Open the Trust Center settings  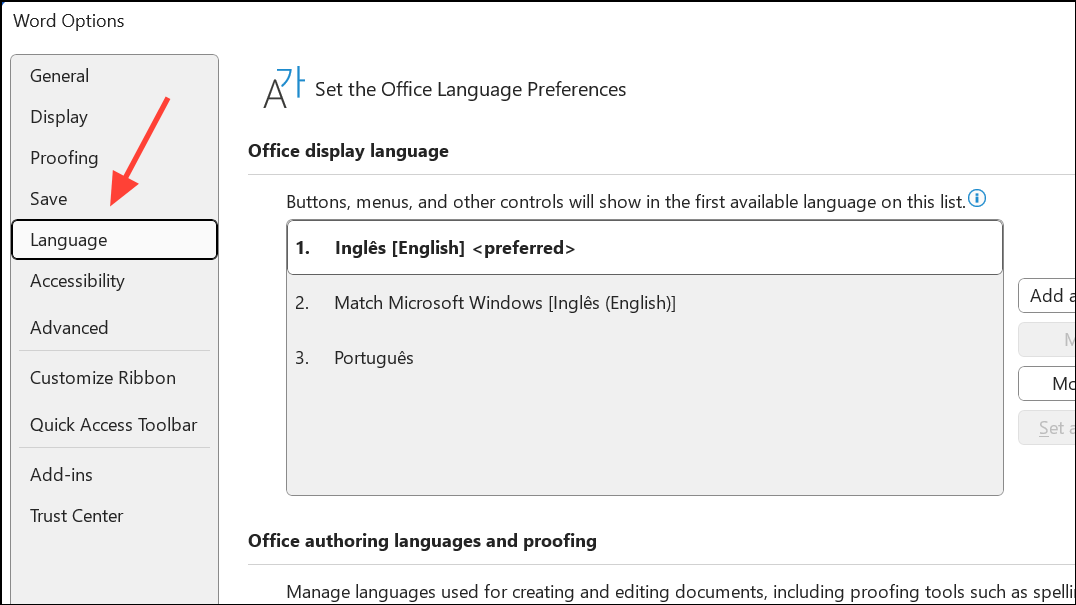click(x=76, y=515)
